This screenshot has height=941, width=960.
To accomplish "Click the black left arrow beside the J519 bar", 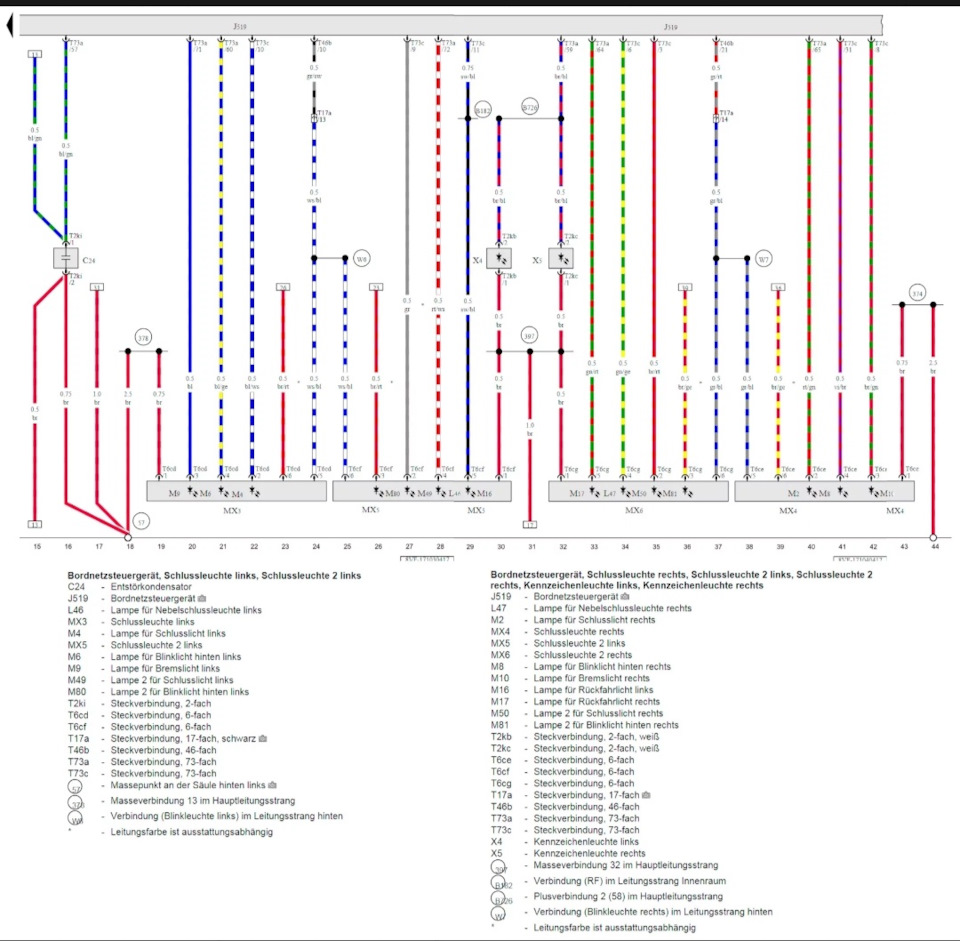I will point(9,26).
